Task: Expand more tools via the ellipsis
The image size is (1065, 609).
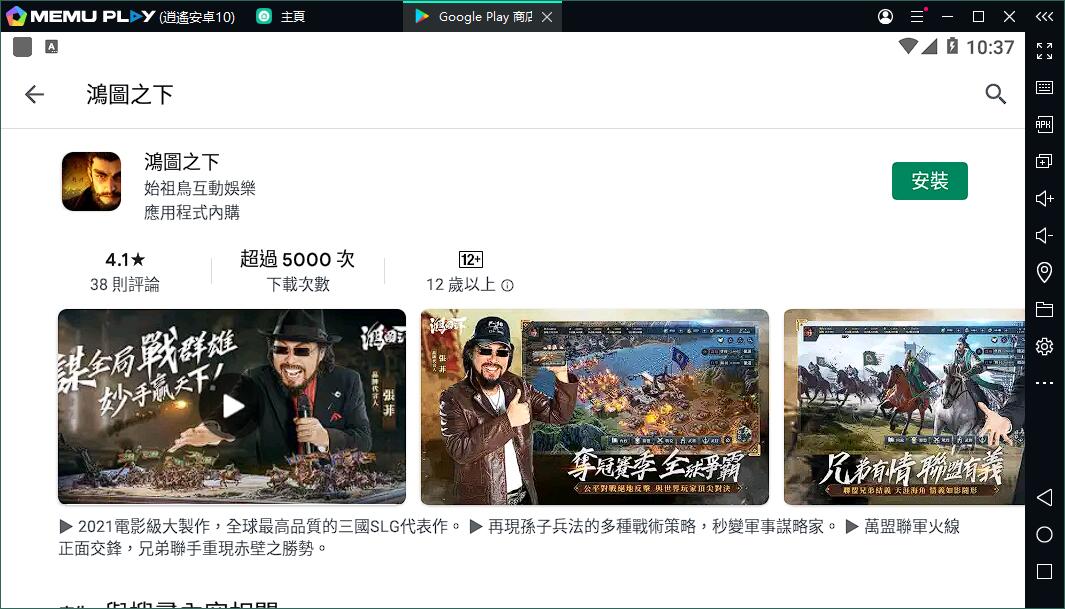Action: pyautogui.click(x=1044, y=383)
